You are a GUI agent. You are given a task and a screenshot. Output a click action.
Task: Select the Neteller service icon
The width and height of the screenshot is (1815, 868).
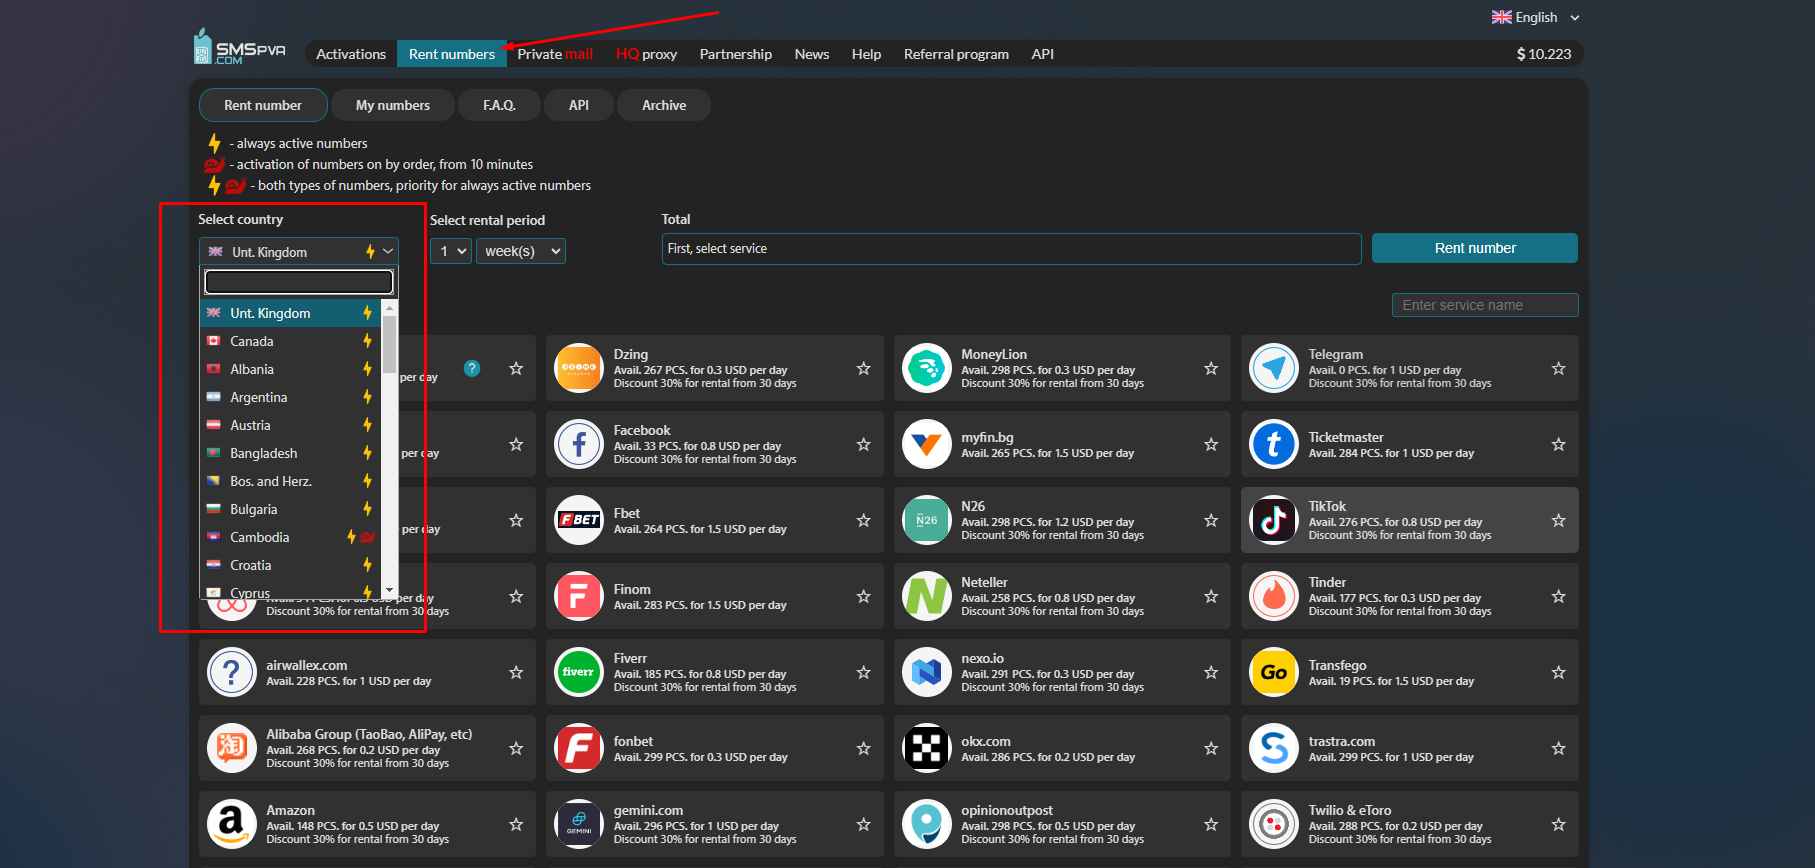(927, 596)
